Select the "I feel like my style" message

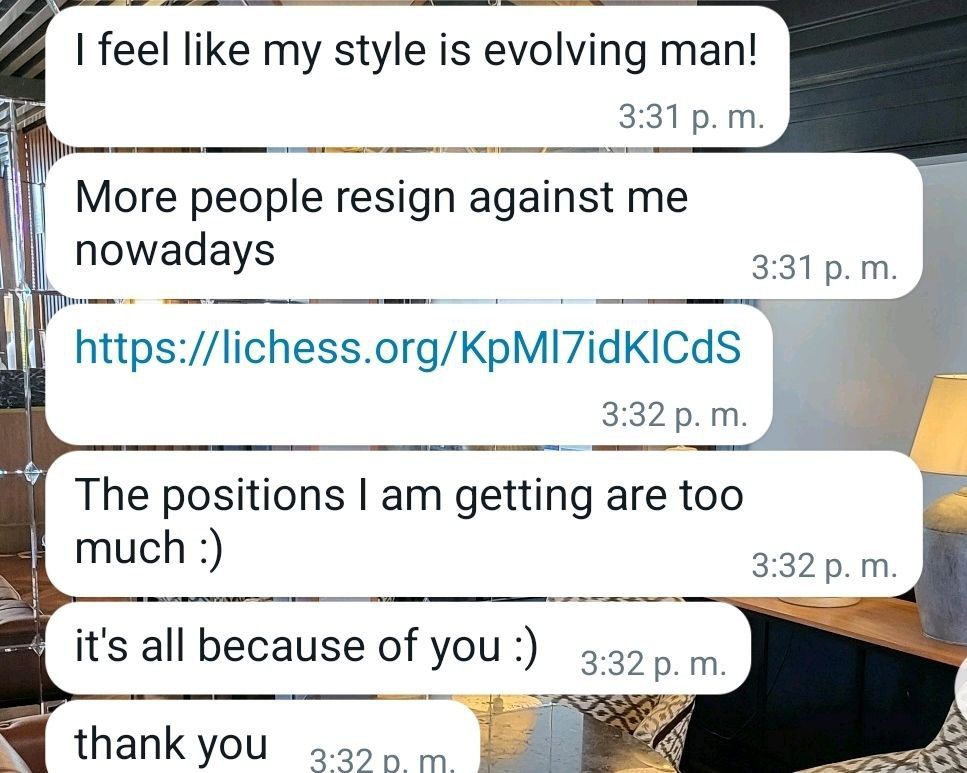coord(418,76)
